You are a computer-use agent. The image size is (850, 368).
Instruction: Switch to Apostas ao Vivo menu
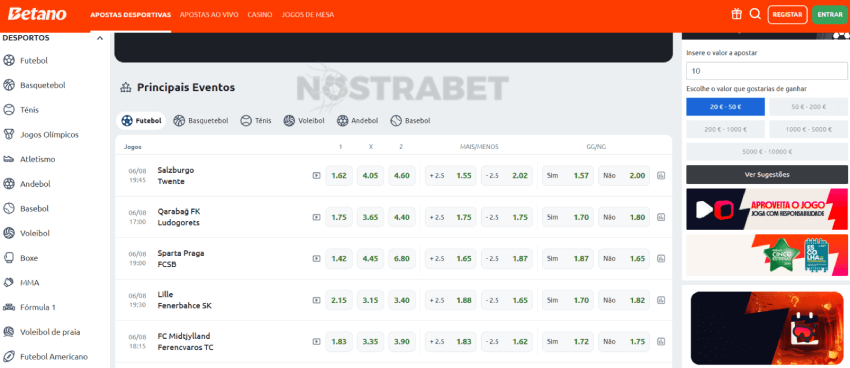[x=209, y=15]
